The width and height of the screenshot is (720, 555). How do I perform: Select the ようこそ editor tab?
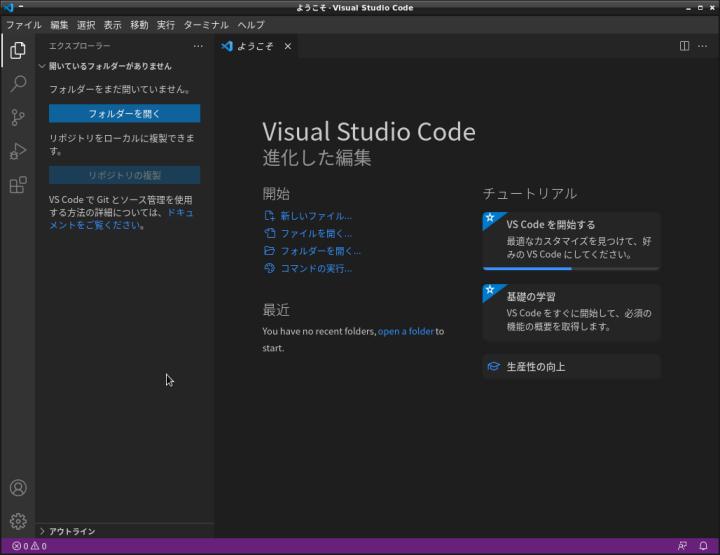pyautogui.click(x=255, y=46)
